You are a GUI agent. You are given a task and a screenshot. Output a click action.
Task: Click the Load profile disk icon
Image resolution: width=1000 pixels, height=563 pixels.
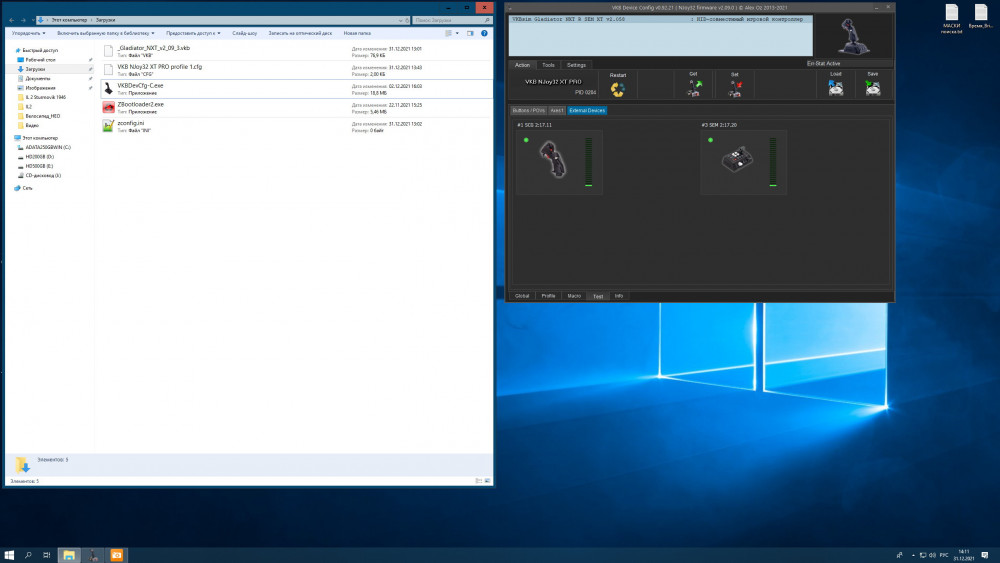[x=836, y=89]
